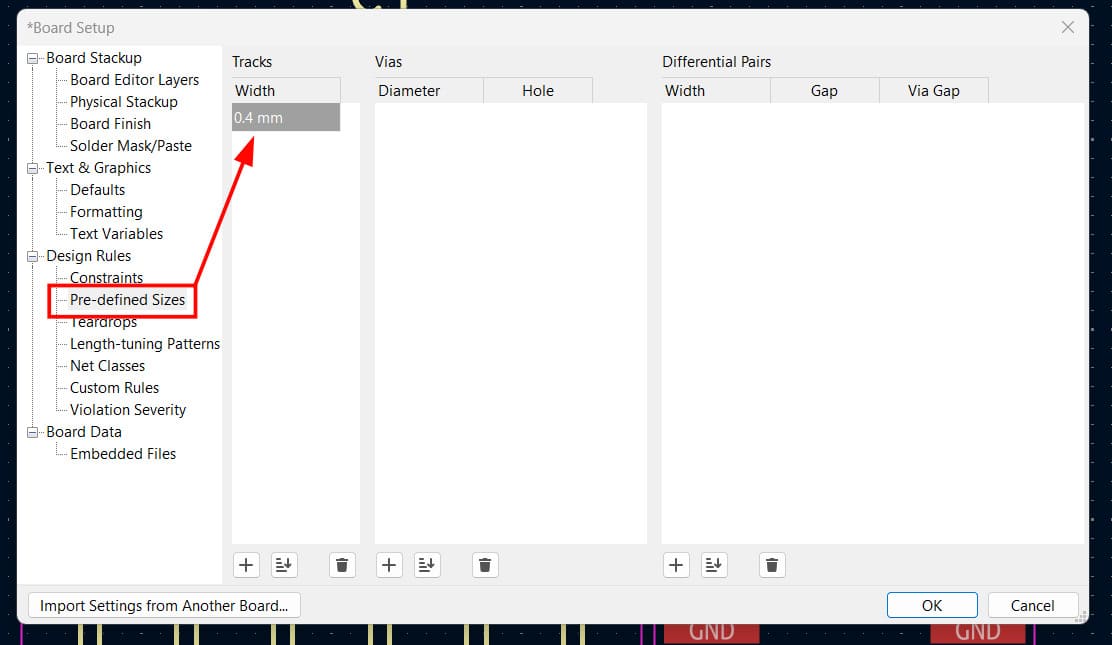Select the Board Data category label

84,432
